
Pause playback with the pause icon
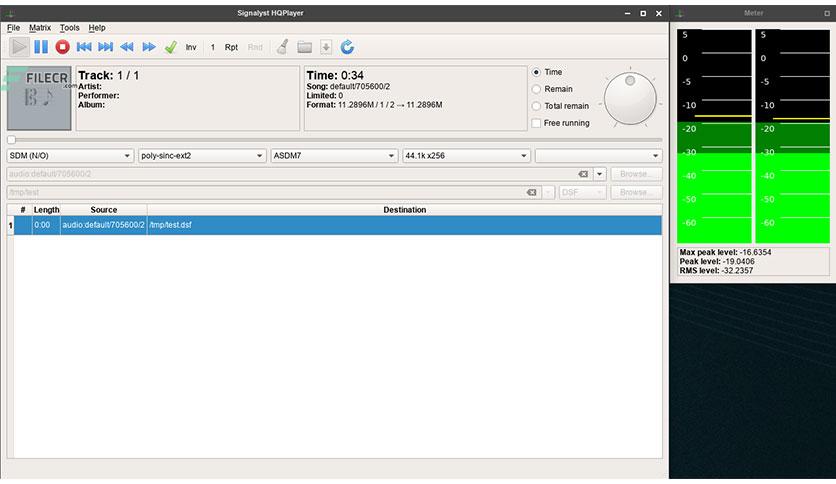(41, 47)
